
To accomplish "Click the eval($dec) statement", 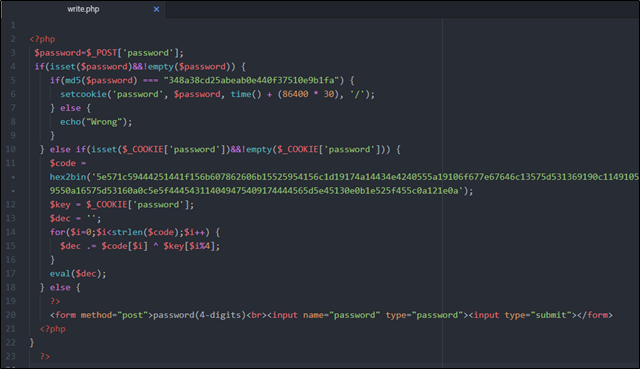I will click(78, 273).
